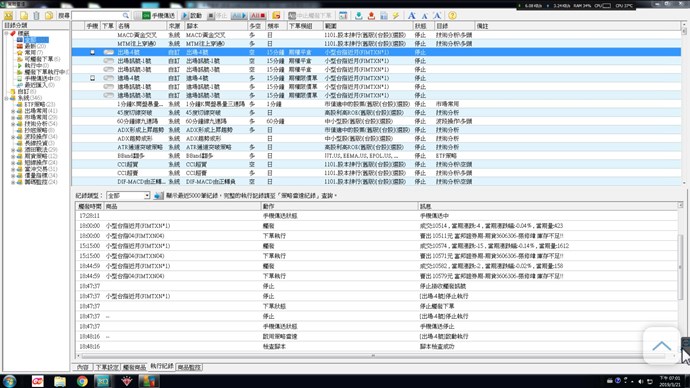The height and width of the screenshot is (388, 690).
Task: Select 最新 (20) tag in tree
Action: point(35,46)
